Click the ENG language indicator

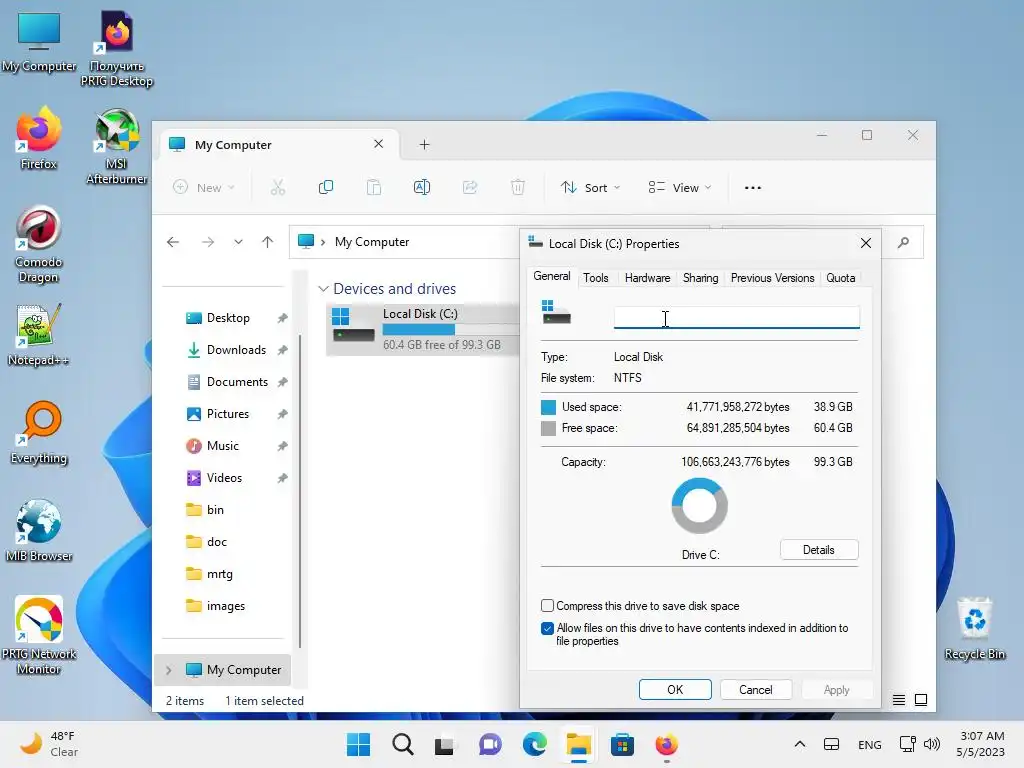(x=869, y=744)
